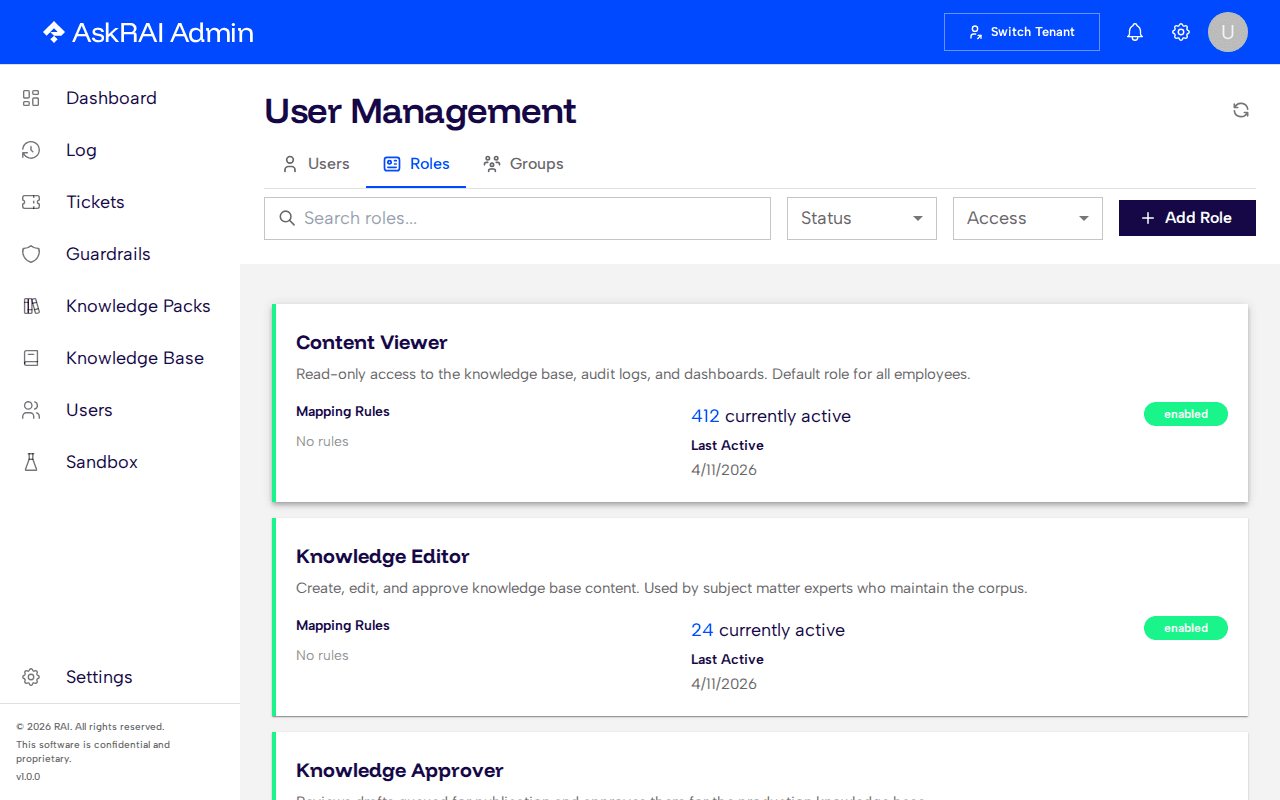Image resolution: width=1280 pixels, height=800 pixels.
Task: Open the Content Viewer role title
Action: coord(372,342)
